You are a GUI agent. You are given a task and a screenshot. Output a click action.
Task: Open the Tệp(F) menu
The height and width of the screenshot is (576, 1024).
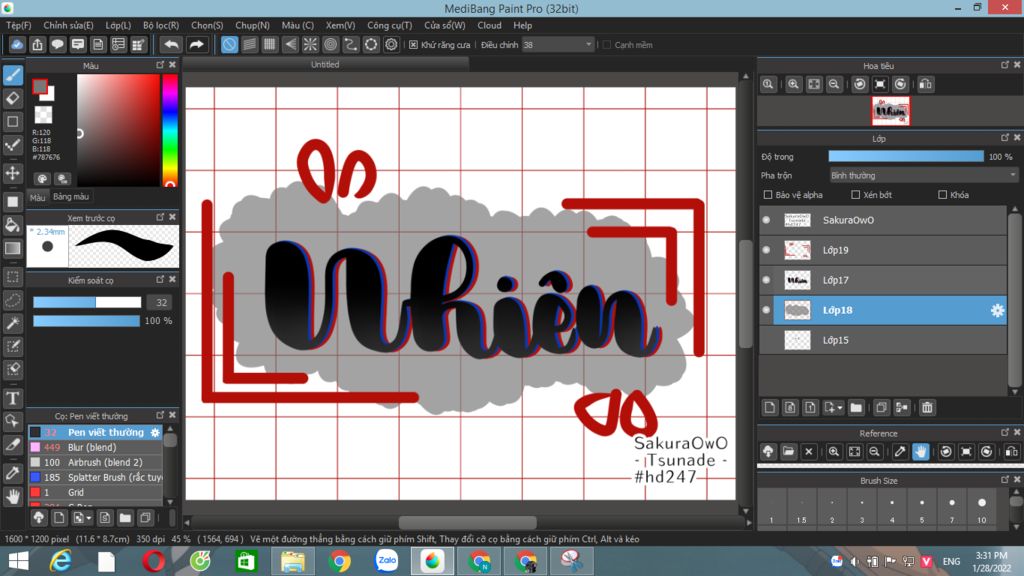coord(19,25)
